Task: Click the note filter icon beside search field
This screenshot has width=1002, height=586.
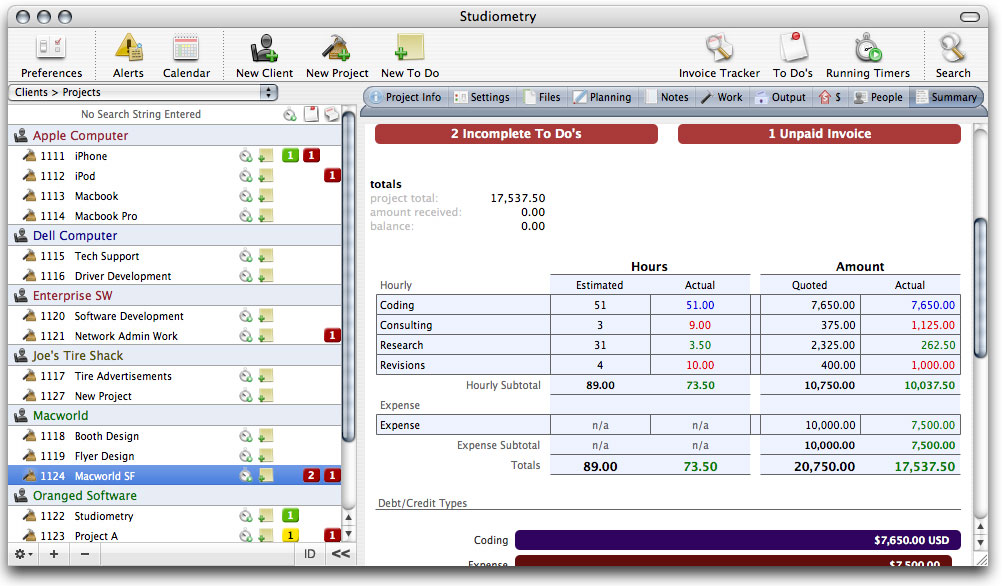Action: 311,114
